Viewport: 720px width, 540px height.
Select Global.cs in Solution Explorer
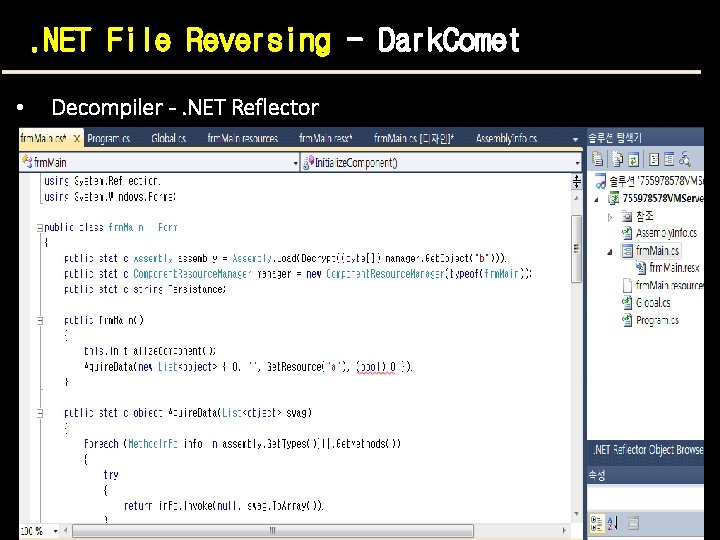tap(652, 303)
